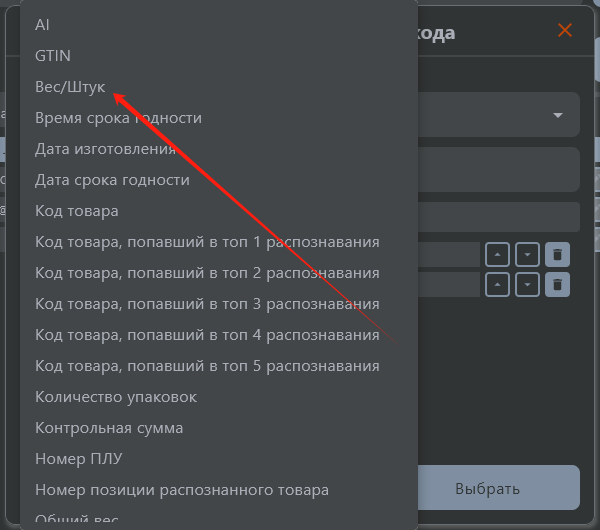Select Дата срока годности option
This screenshot has width=600, height=530.
[112, 180]
